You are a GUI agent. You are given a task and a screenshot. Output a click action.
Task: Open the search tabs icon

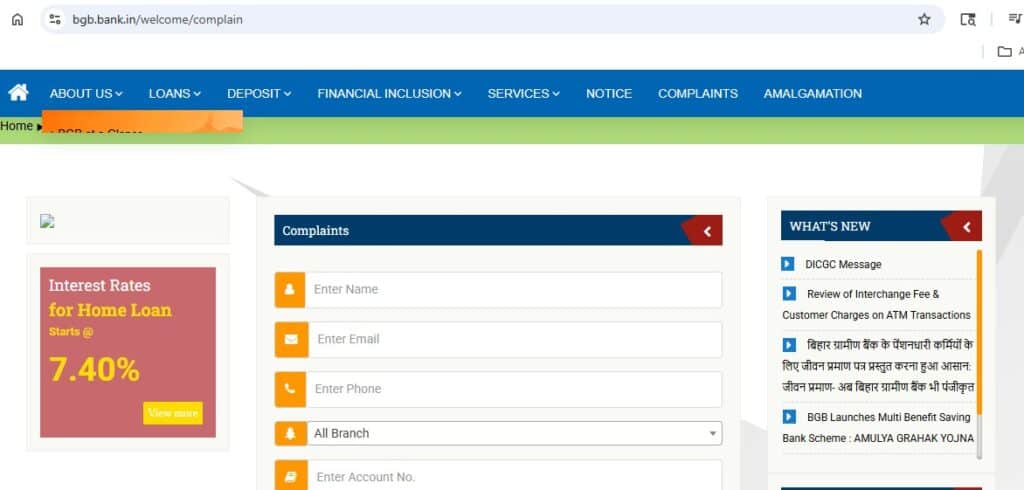click(968, 20)
